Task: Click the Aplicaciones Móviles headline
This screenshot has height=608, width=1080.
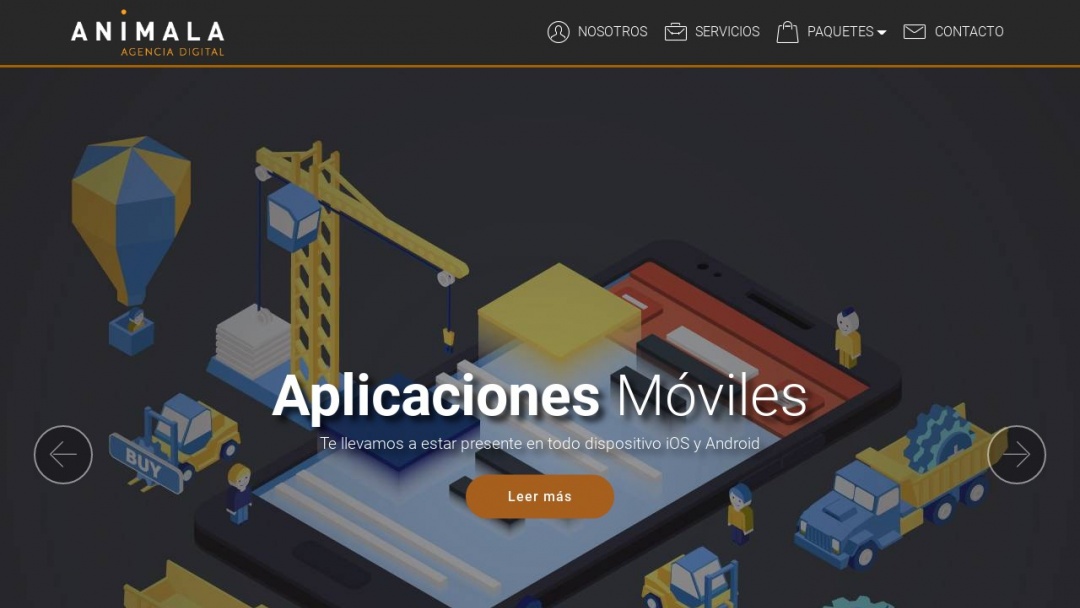Action: point(540,394)
